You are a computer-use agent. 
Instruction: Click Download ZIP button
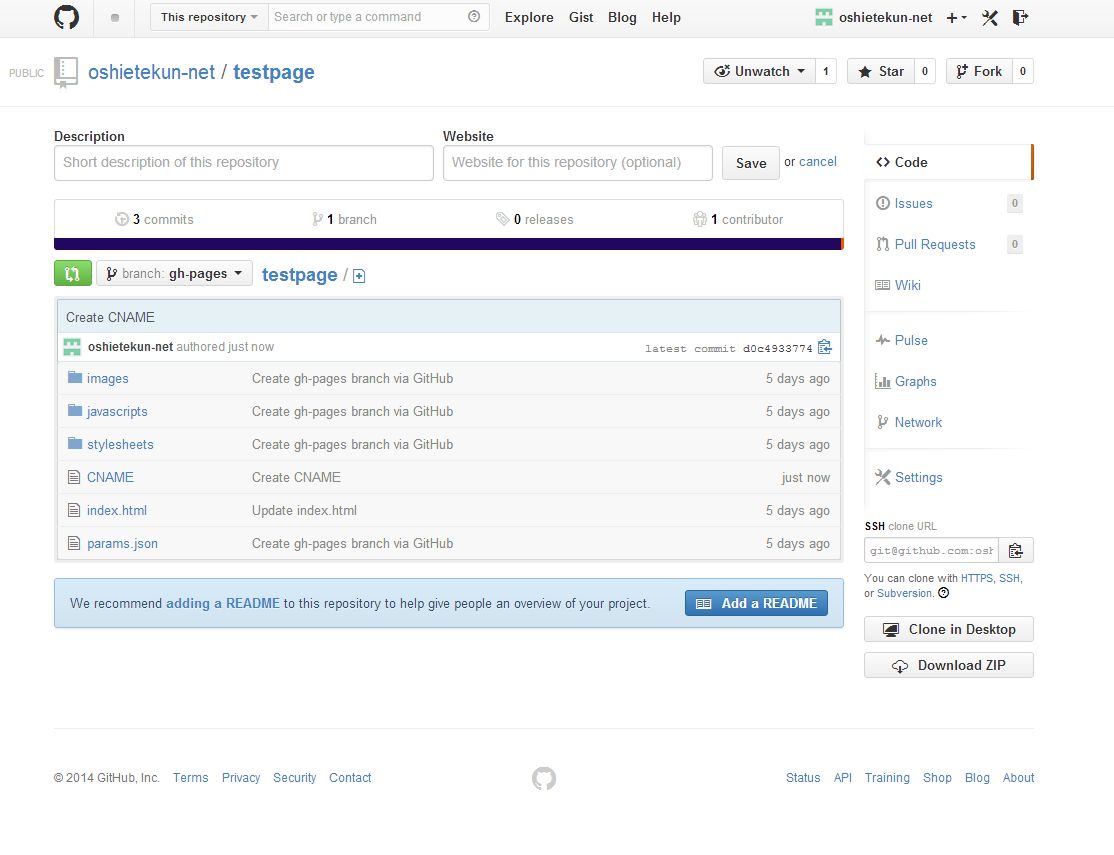coord(949,665)
